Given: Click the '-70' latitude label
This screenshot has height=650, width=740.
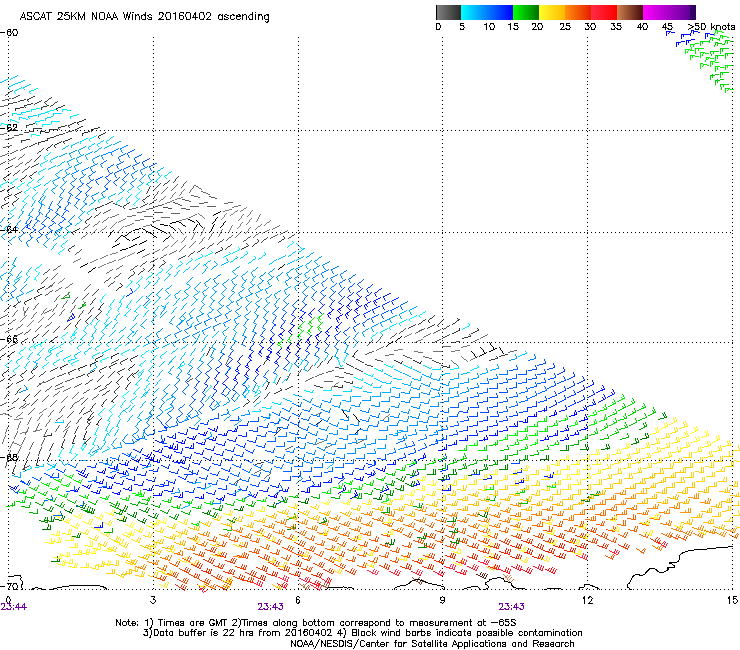Looking at the screenshot, I should tap(9, 586).
